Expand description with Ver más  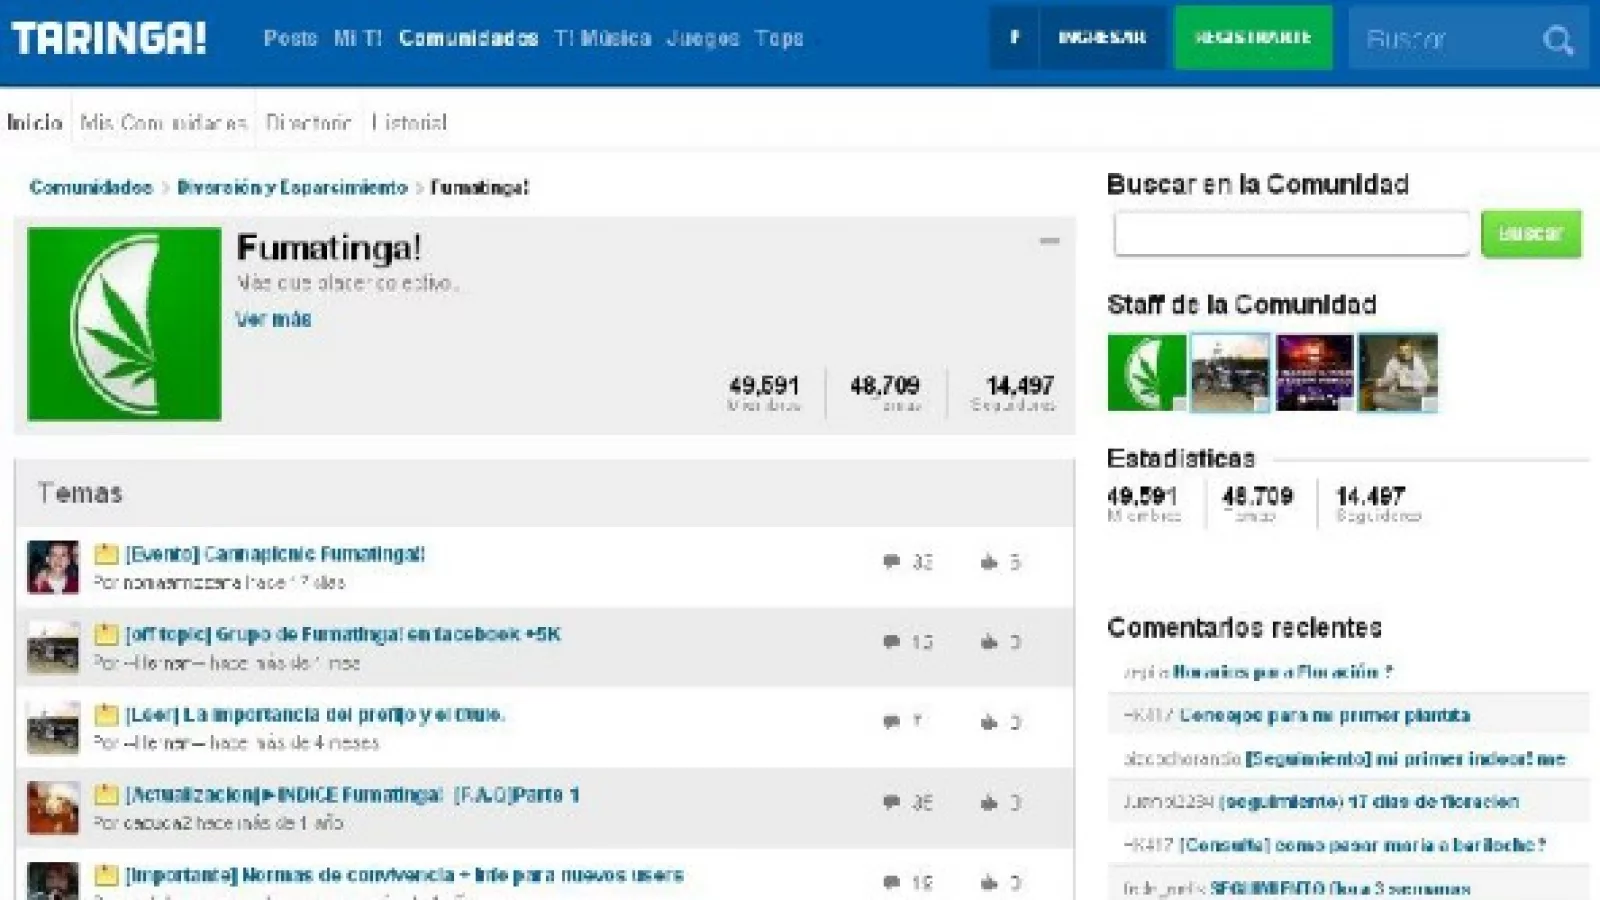pyautogui.click(x=273, y=320)
